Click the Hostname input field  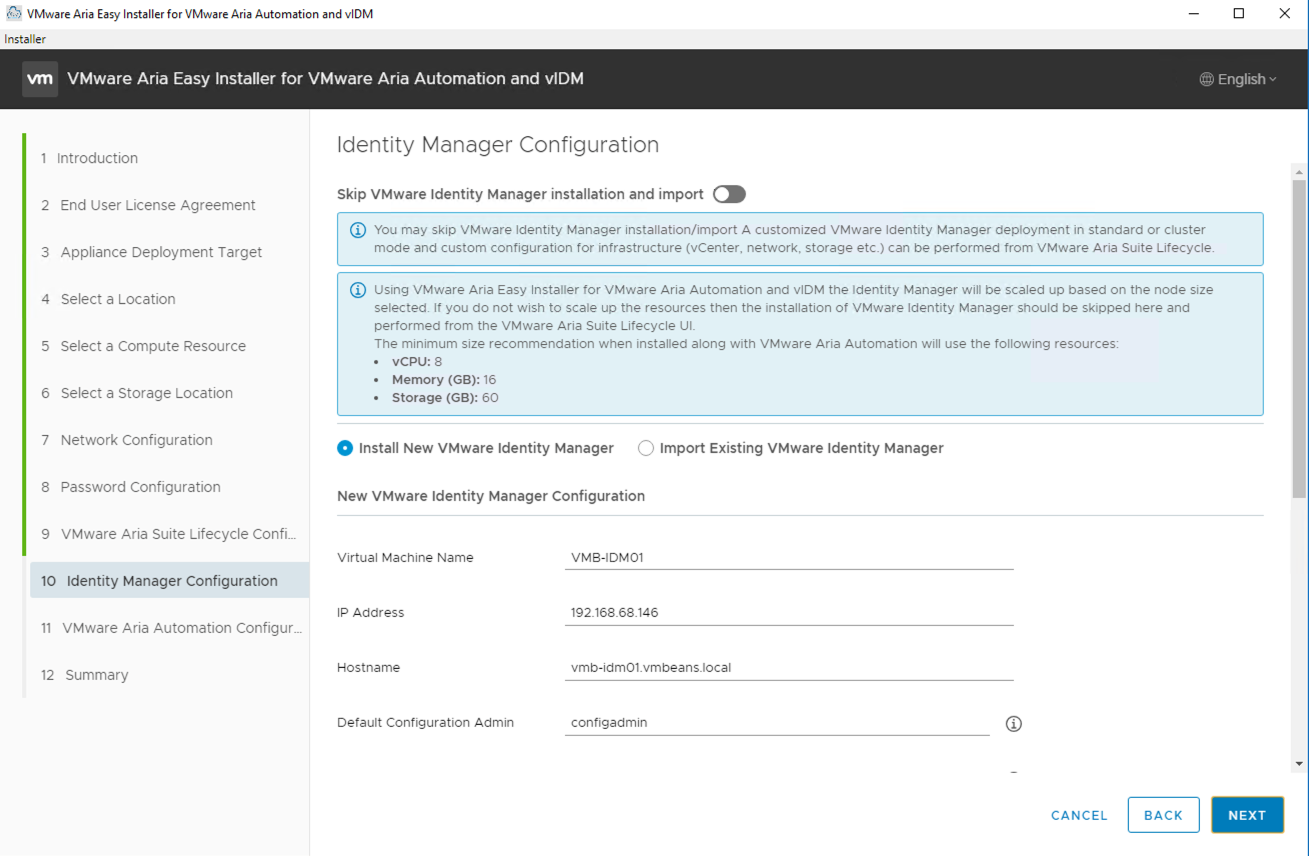coord(789,668)
